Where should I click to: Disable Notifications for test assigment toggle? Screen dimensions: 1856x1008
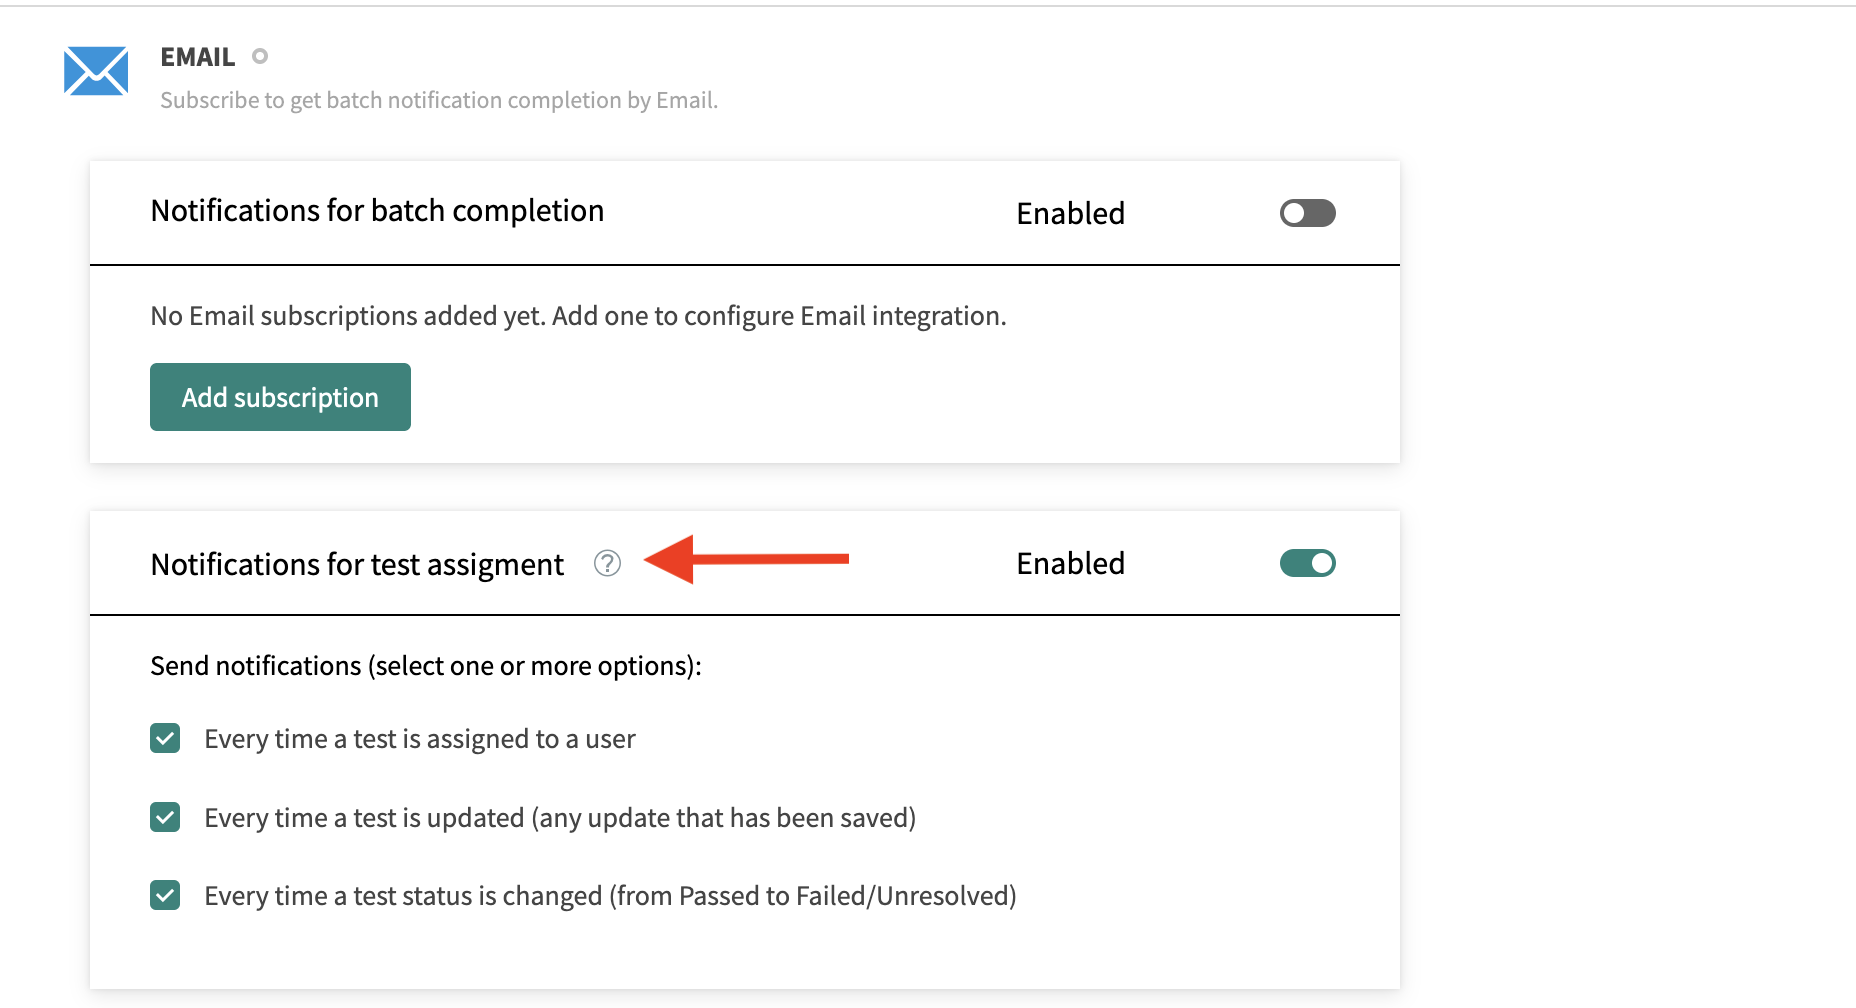[x=1307, y=563]
